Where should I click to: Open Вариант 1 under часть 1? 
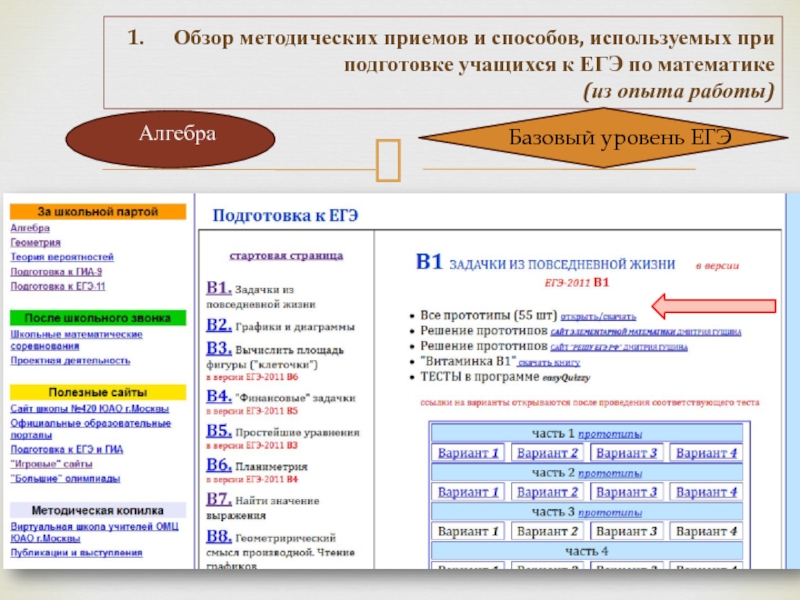[468, 453]
